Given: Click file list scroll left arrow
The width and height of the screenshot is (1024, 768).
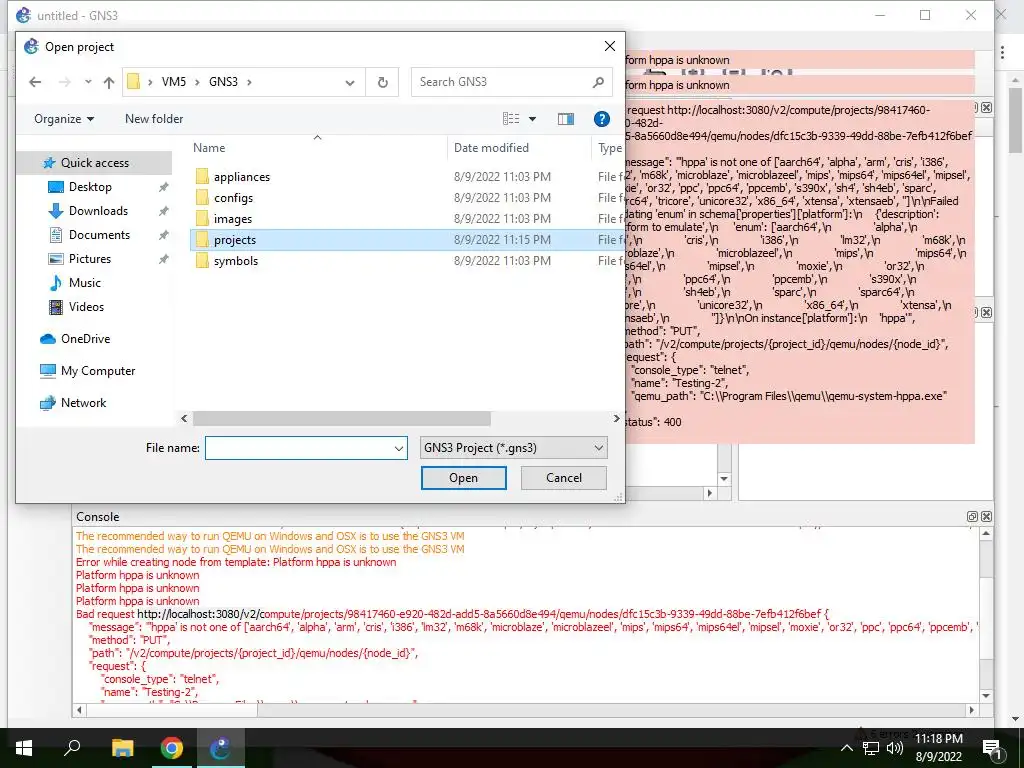Looking at the screenshot, I should click(x=184, y=419).
